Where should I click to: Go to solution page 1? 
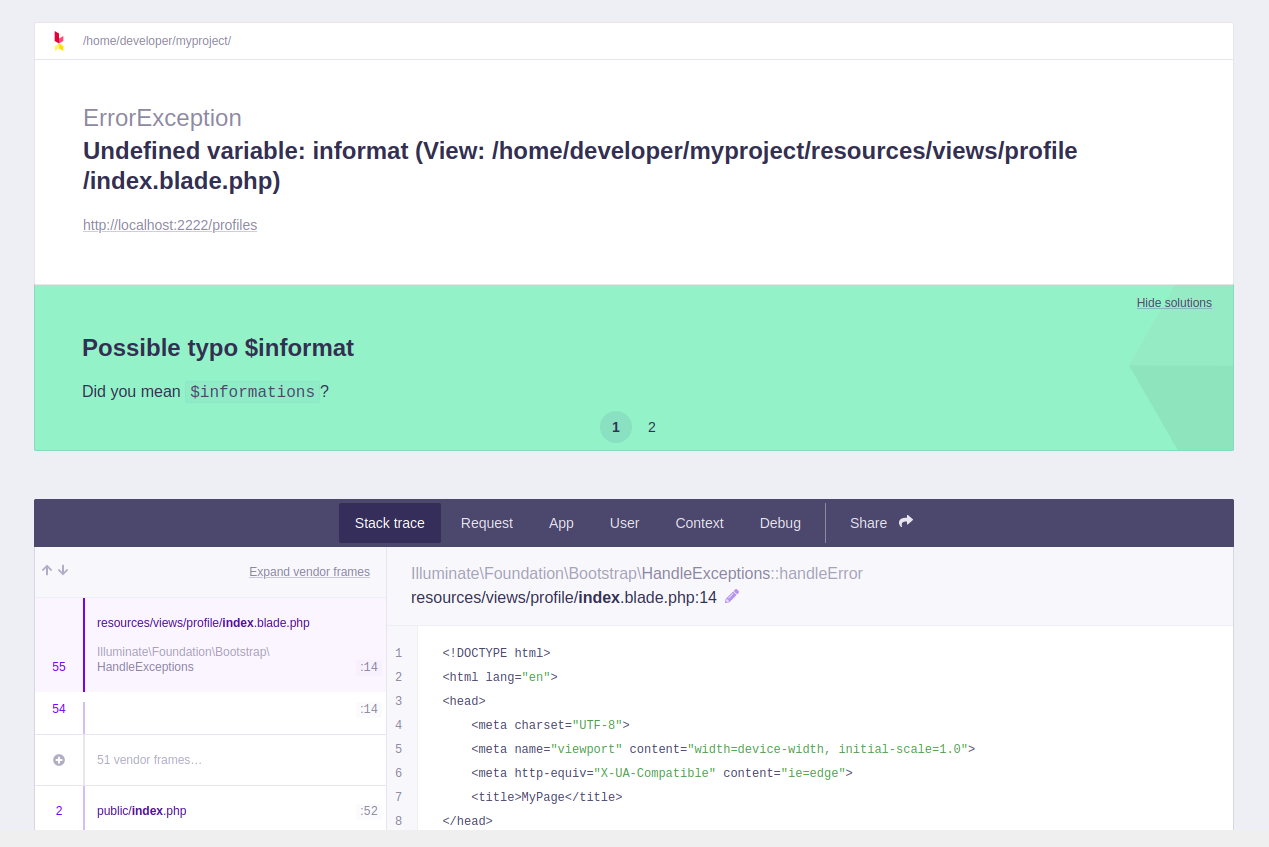(616, 427)
